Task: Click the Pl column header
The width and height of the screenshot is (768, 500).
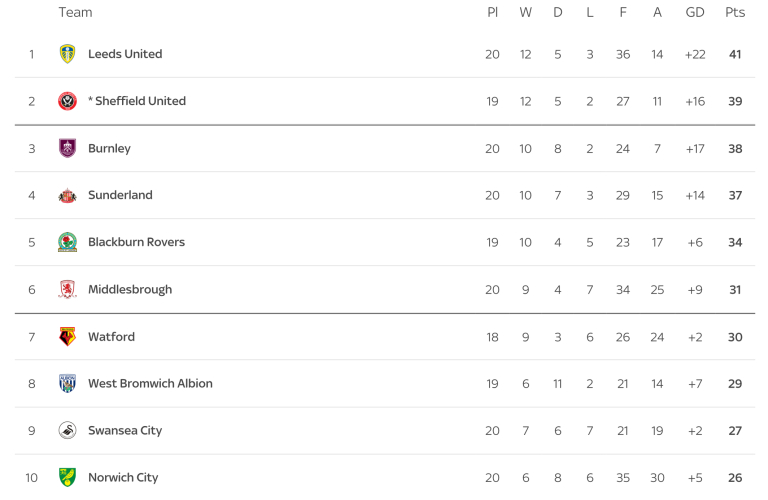Action: tap(492, 13)
